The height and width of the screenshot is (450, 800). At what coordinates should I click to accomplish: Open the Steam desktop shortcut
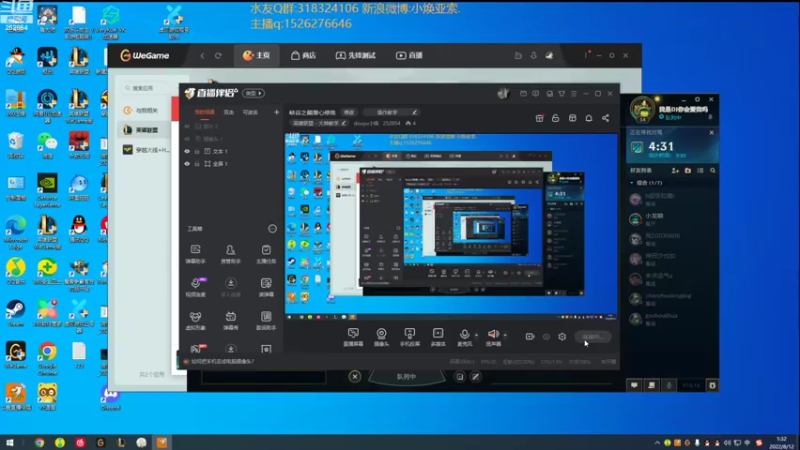click(16, 313)
